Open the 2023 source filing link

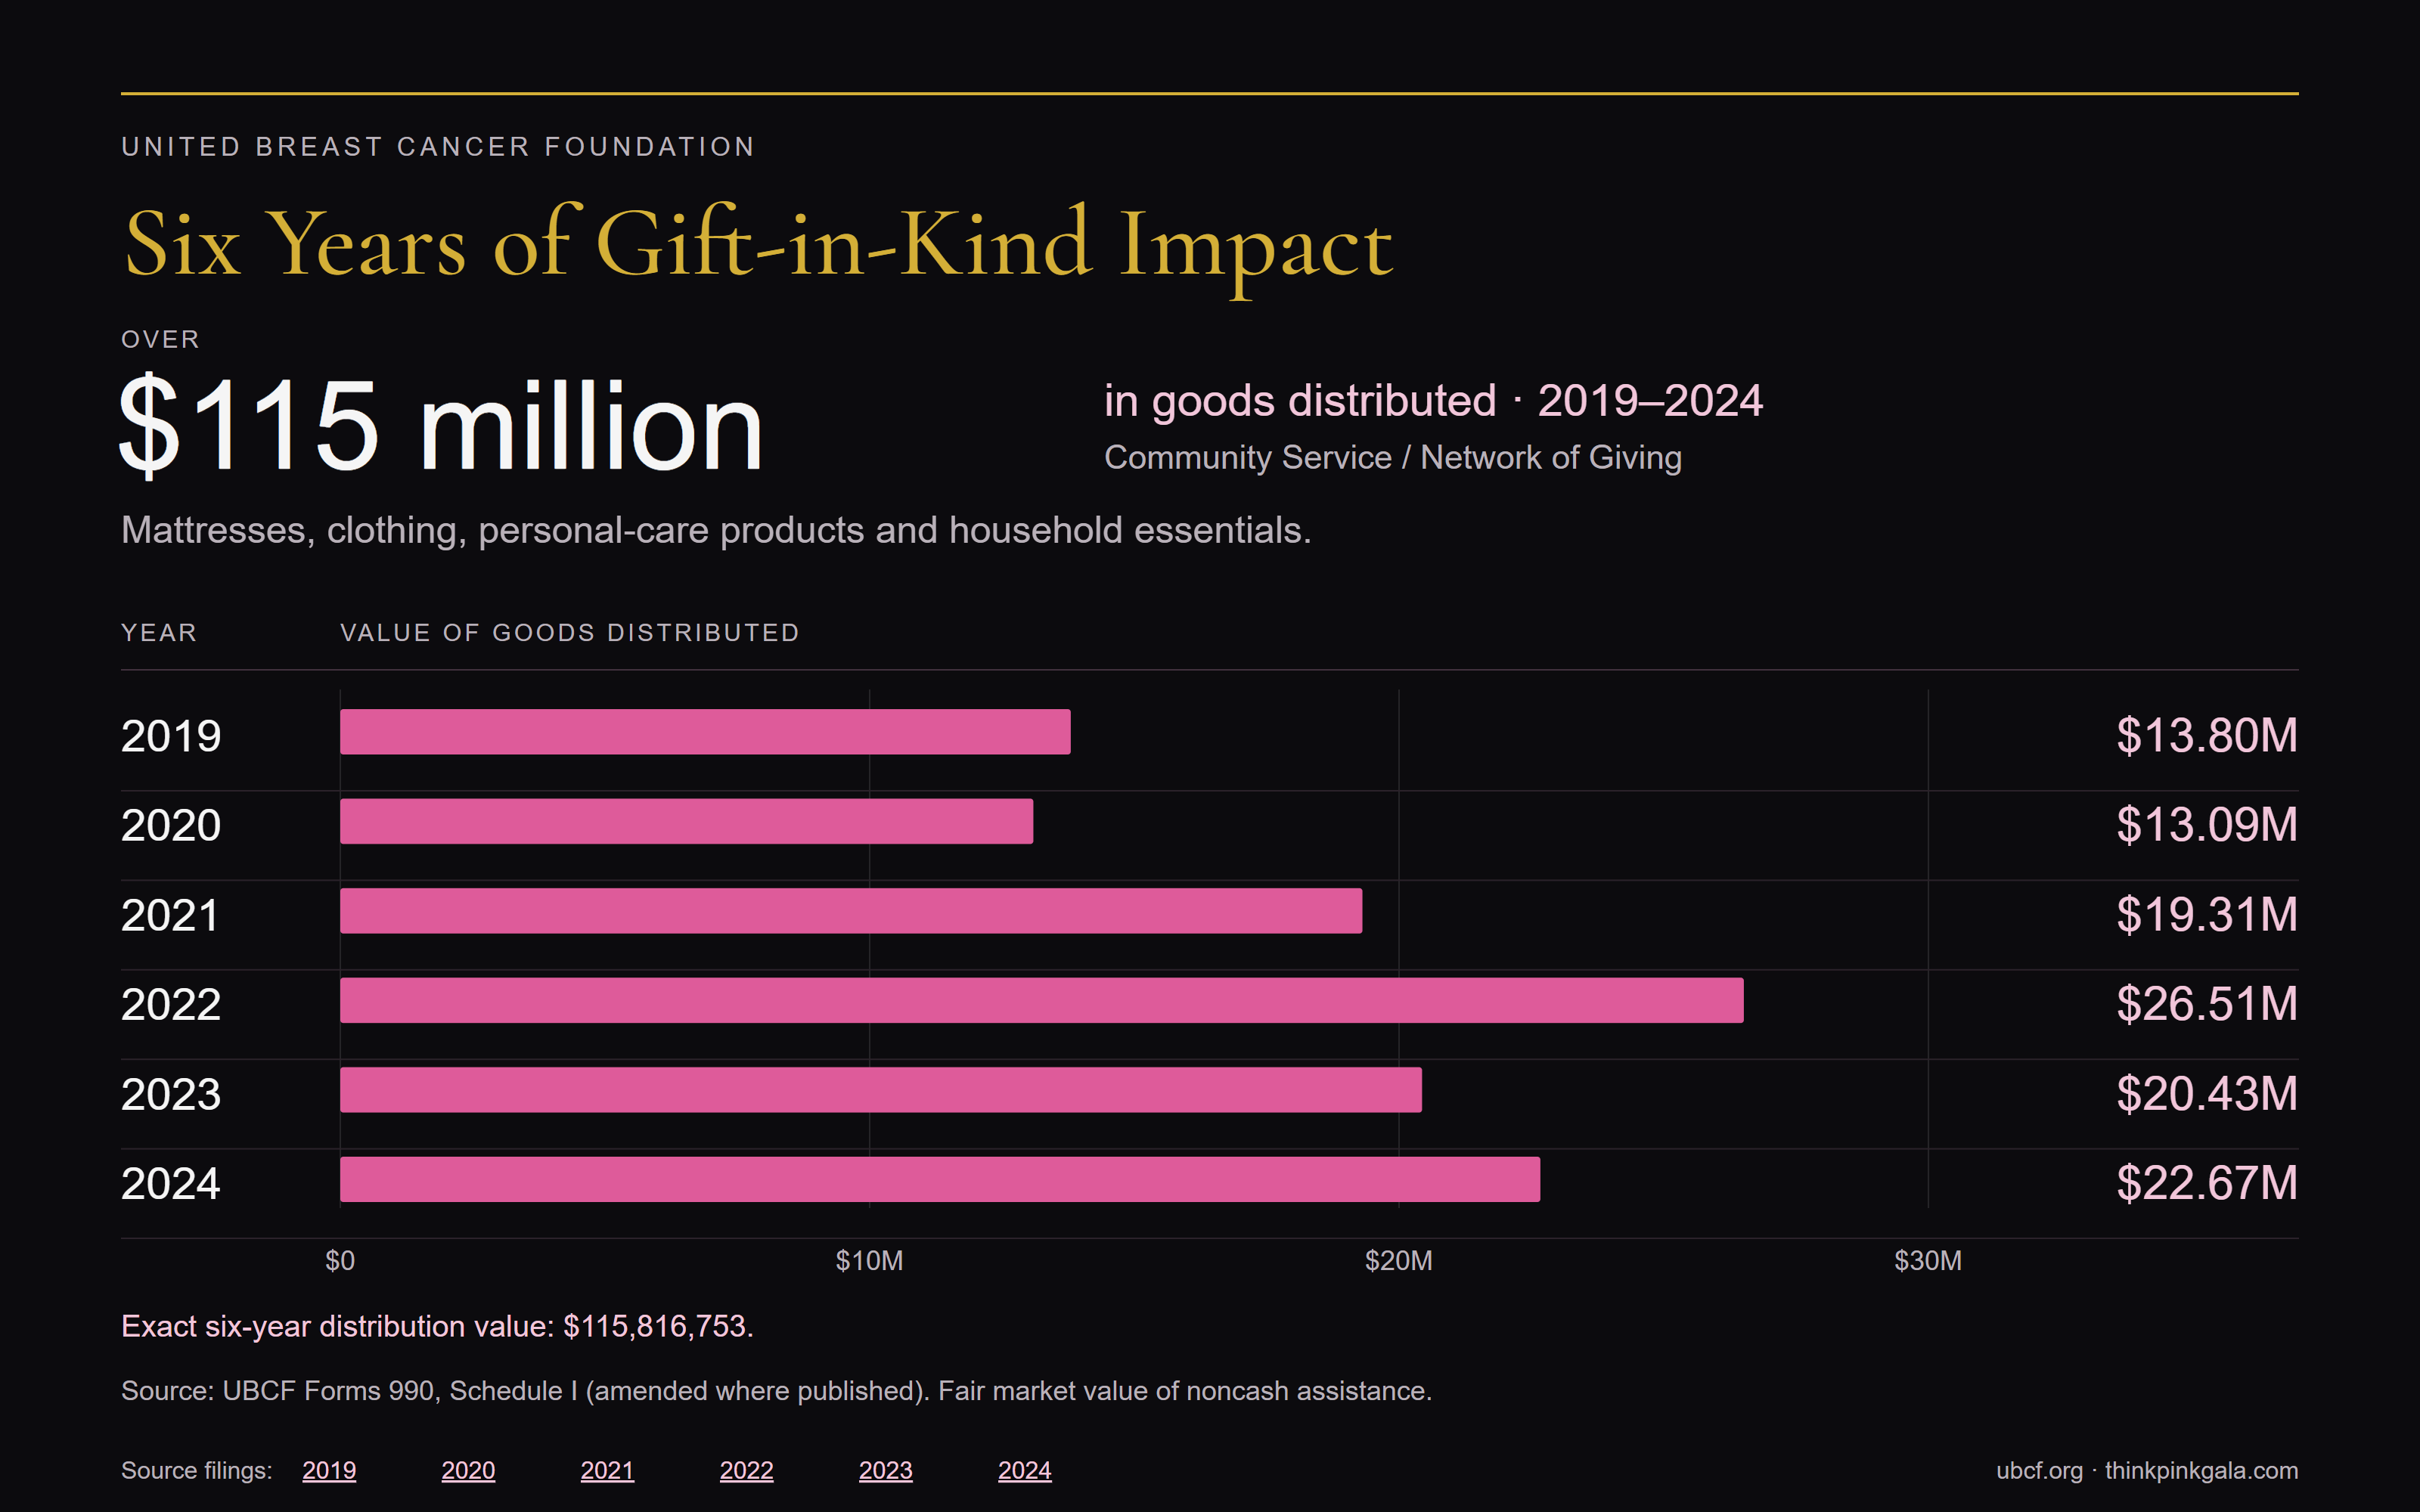885,1470
